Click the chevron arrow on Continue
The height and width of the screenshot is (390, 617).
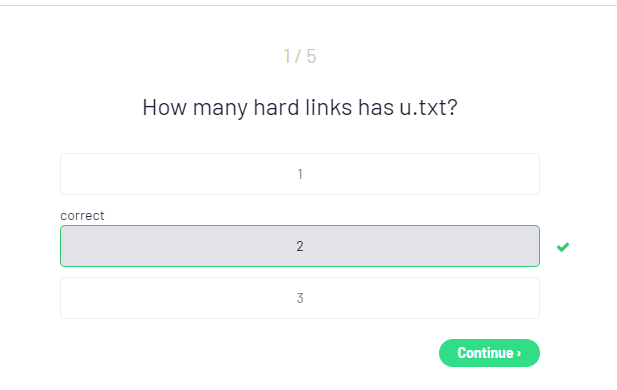(x=519, y=353)
